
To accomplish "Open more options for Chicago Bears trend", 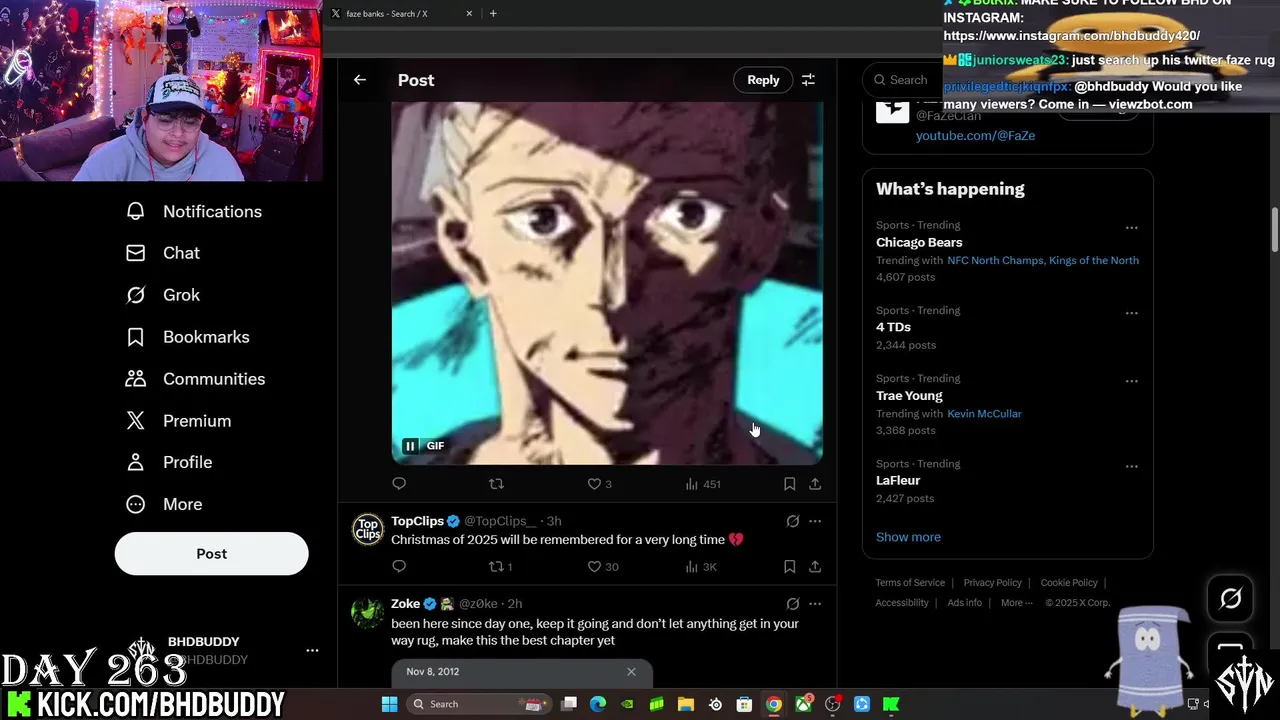I will pyautogui.click(x=1131, y=228).
